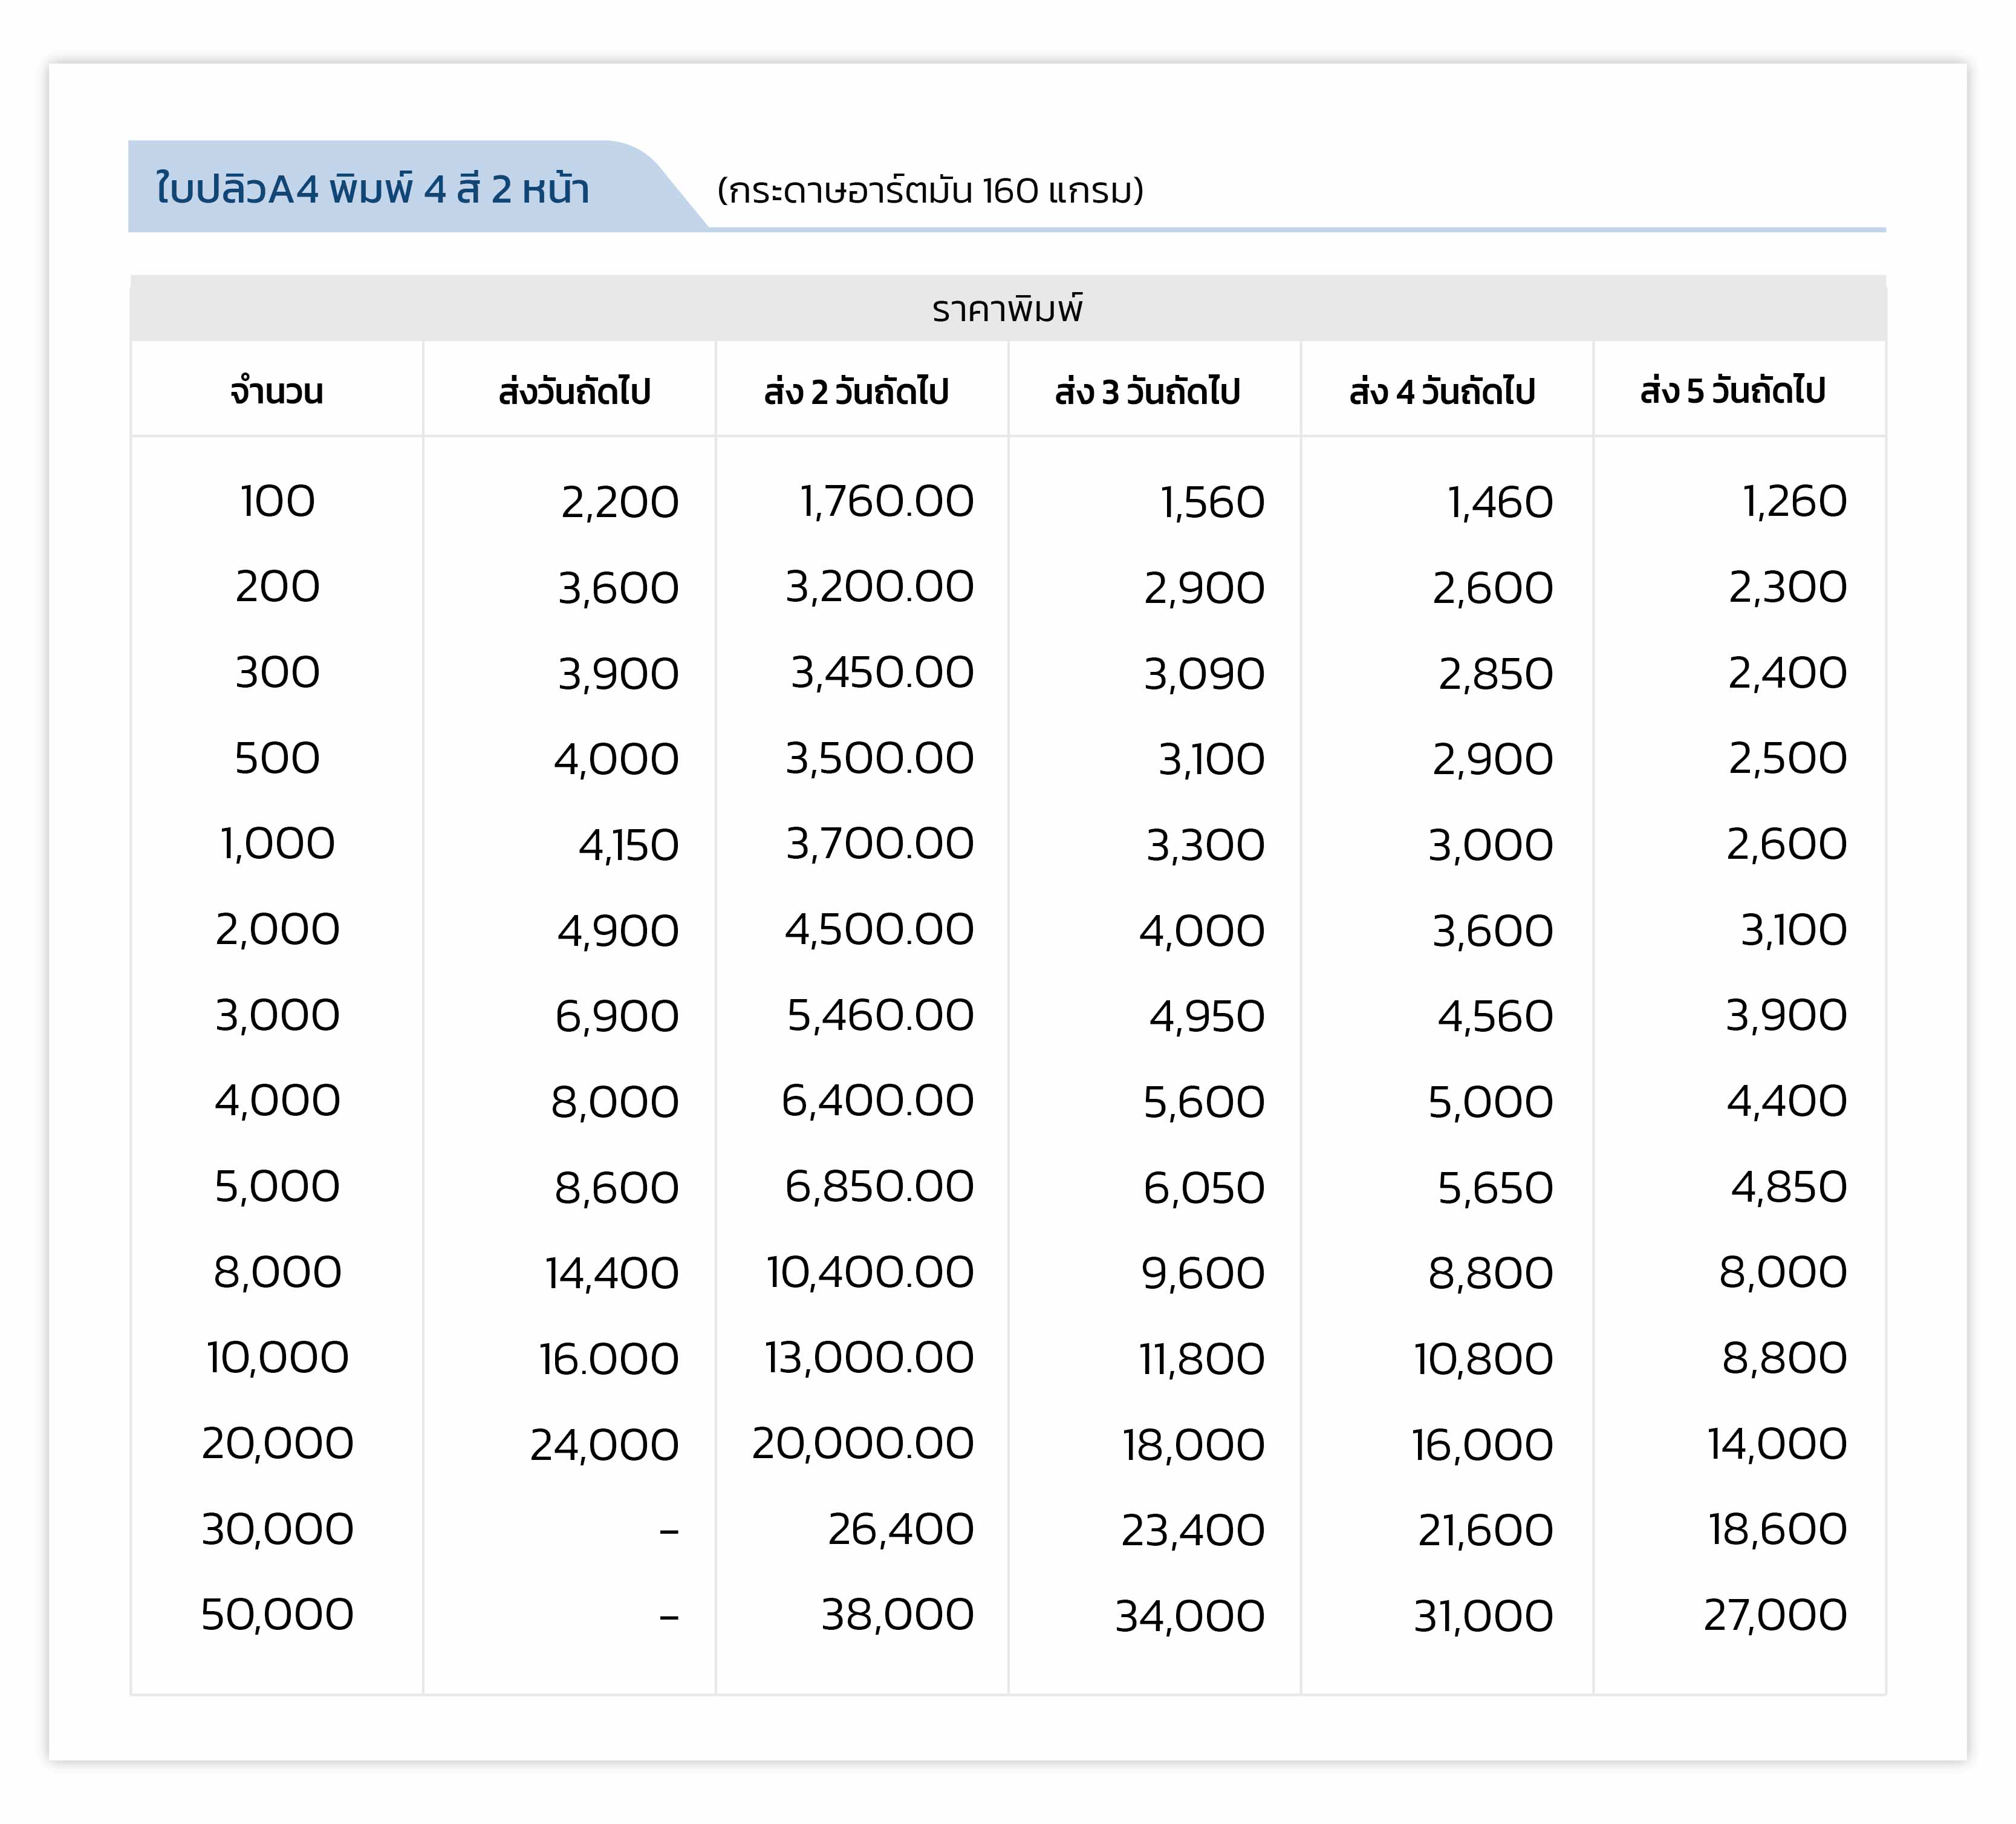Click the 1,260 five-day price for 100

1794,501
